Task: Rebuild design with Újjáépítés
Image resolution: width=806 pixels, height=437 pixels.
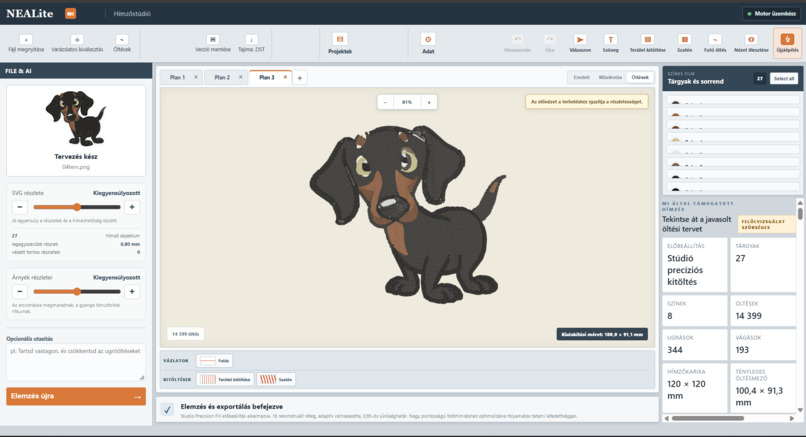Action: click(787, 43)
